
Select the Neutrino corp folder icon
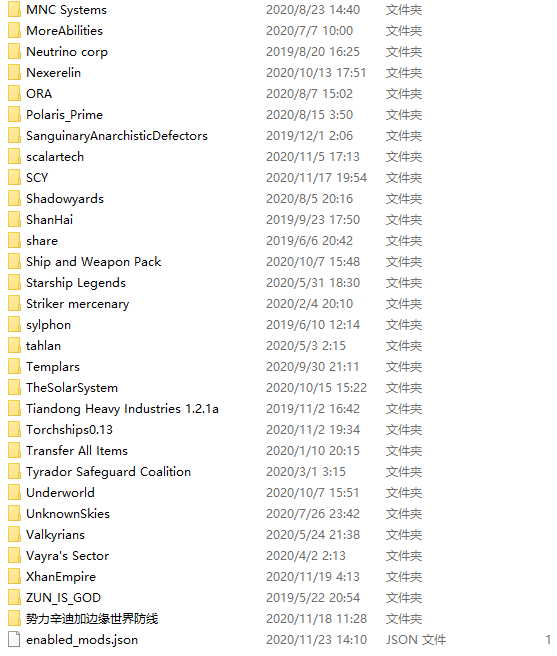pyautogui.click(x=14, y=51)
